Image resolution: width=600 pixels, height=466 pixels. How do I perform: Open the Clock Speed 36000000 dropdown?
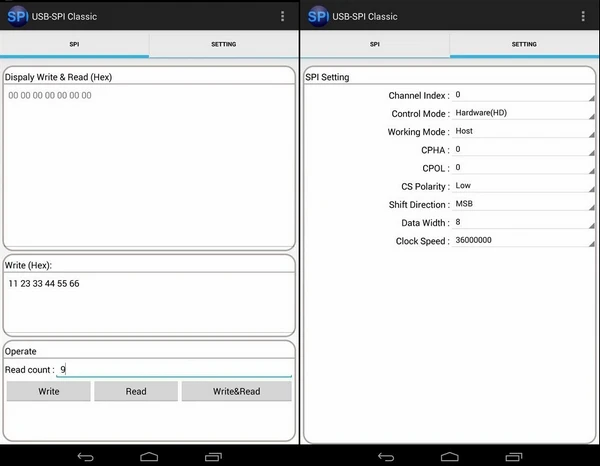pyautogui.click(x=523, y=240)
